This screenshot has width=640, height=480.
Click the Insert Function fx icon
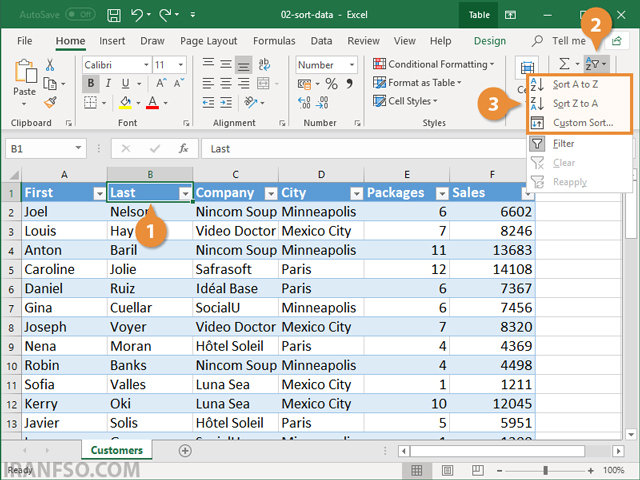point(183,149)
